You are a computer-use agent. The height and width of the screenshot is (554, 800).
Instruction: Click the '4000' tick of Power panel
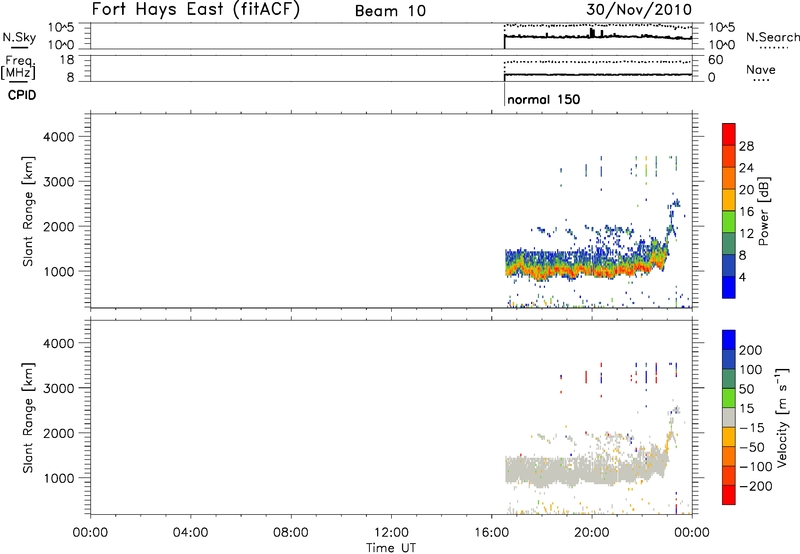click(58, 137)
